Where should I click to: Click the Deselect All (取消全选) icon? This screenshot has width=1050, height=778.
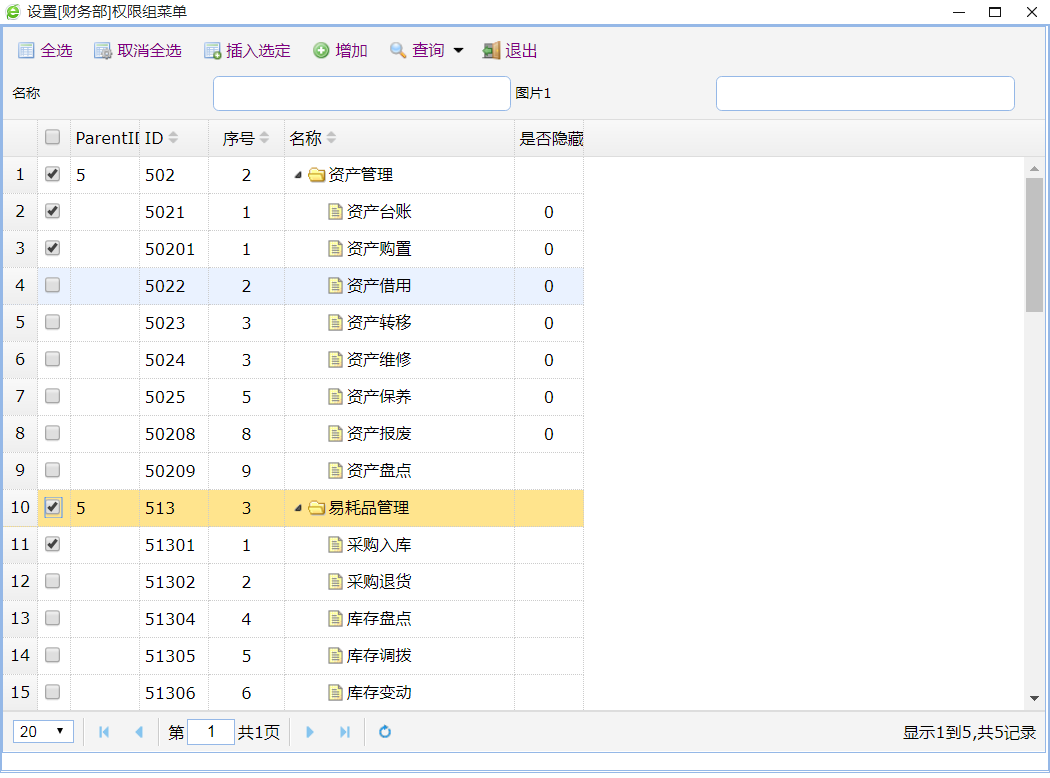pyautogui.click(x=103, y=51)
